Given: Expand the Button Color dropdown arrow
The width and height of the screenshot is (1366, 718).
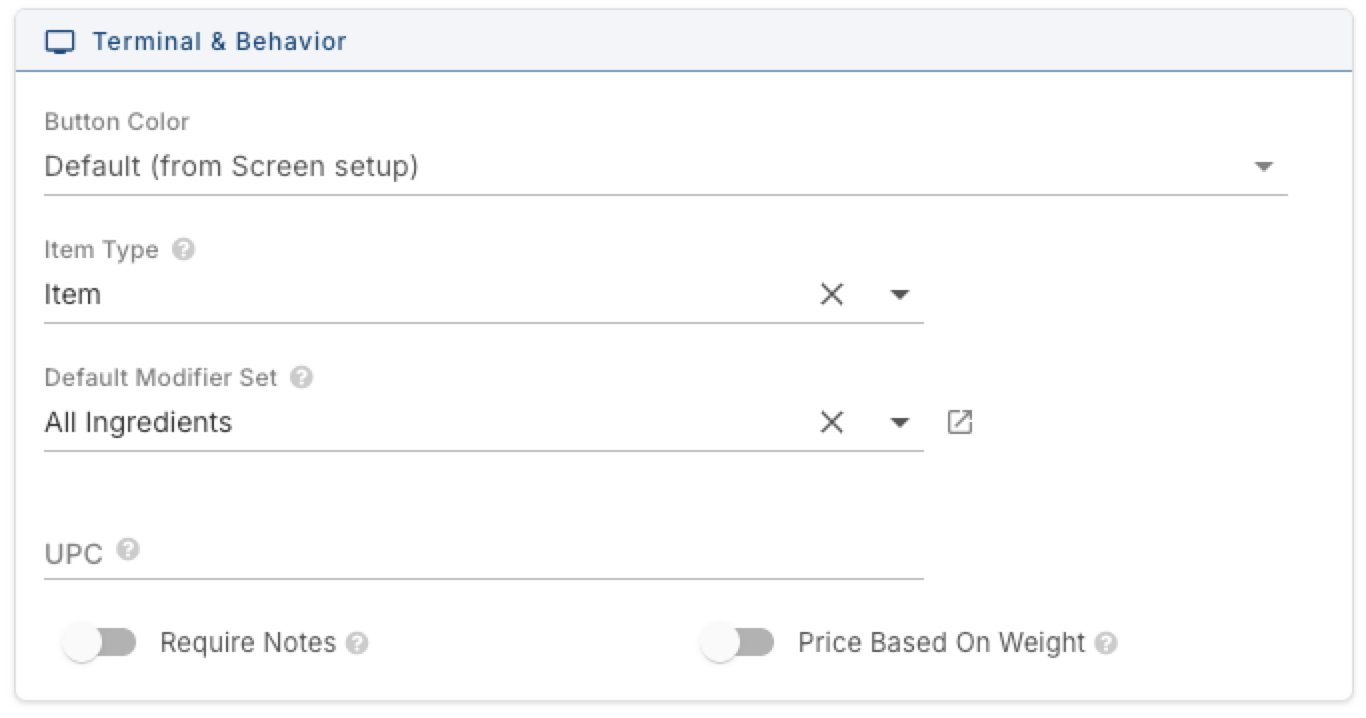Looking at the screenshot, I should pos(1264,166).
